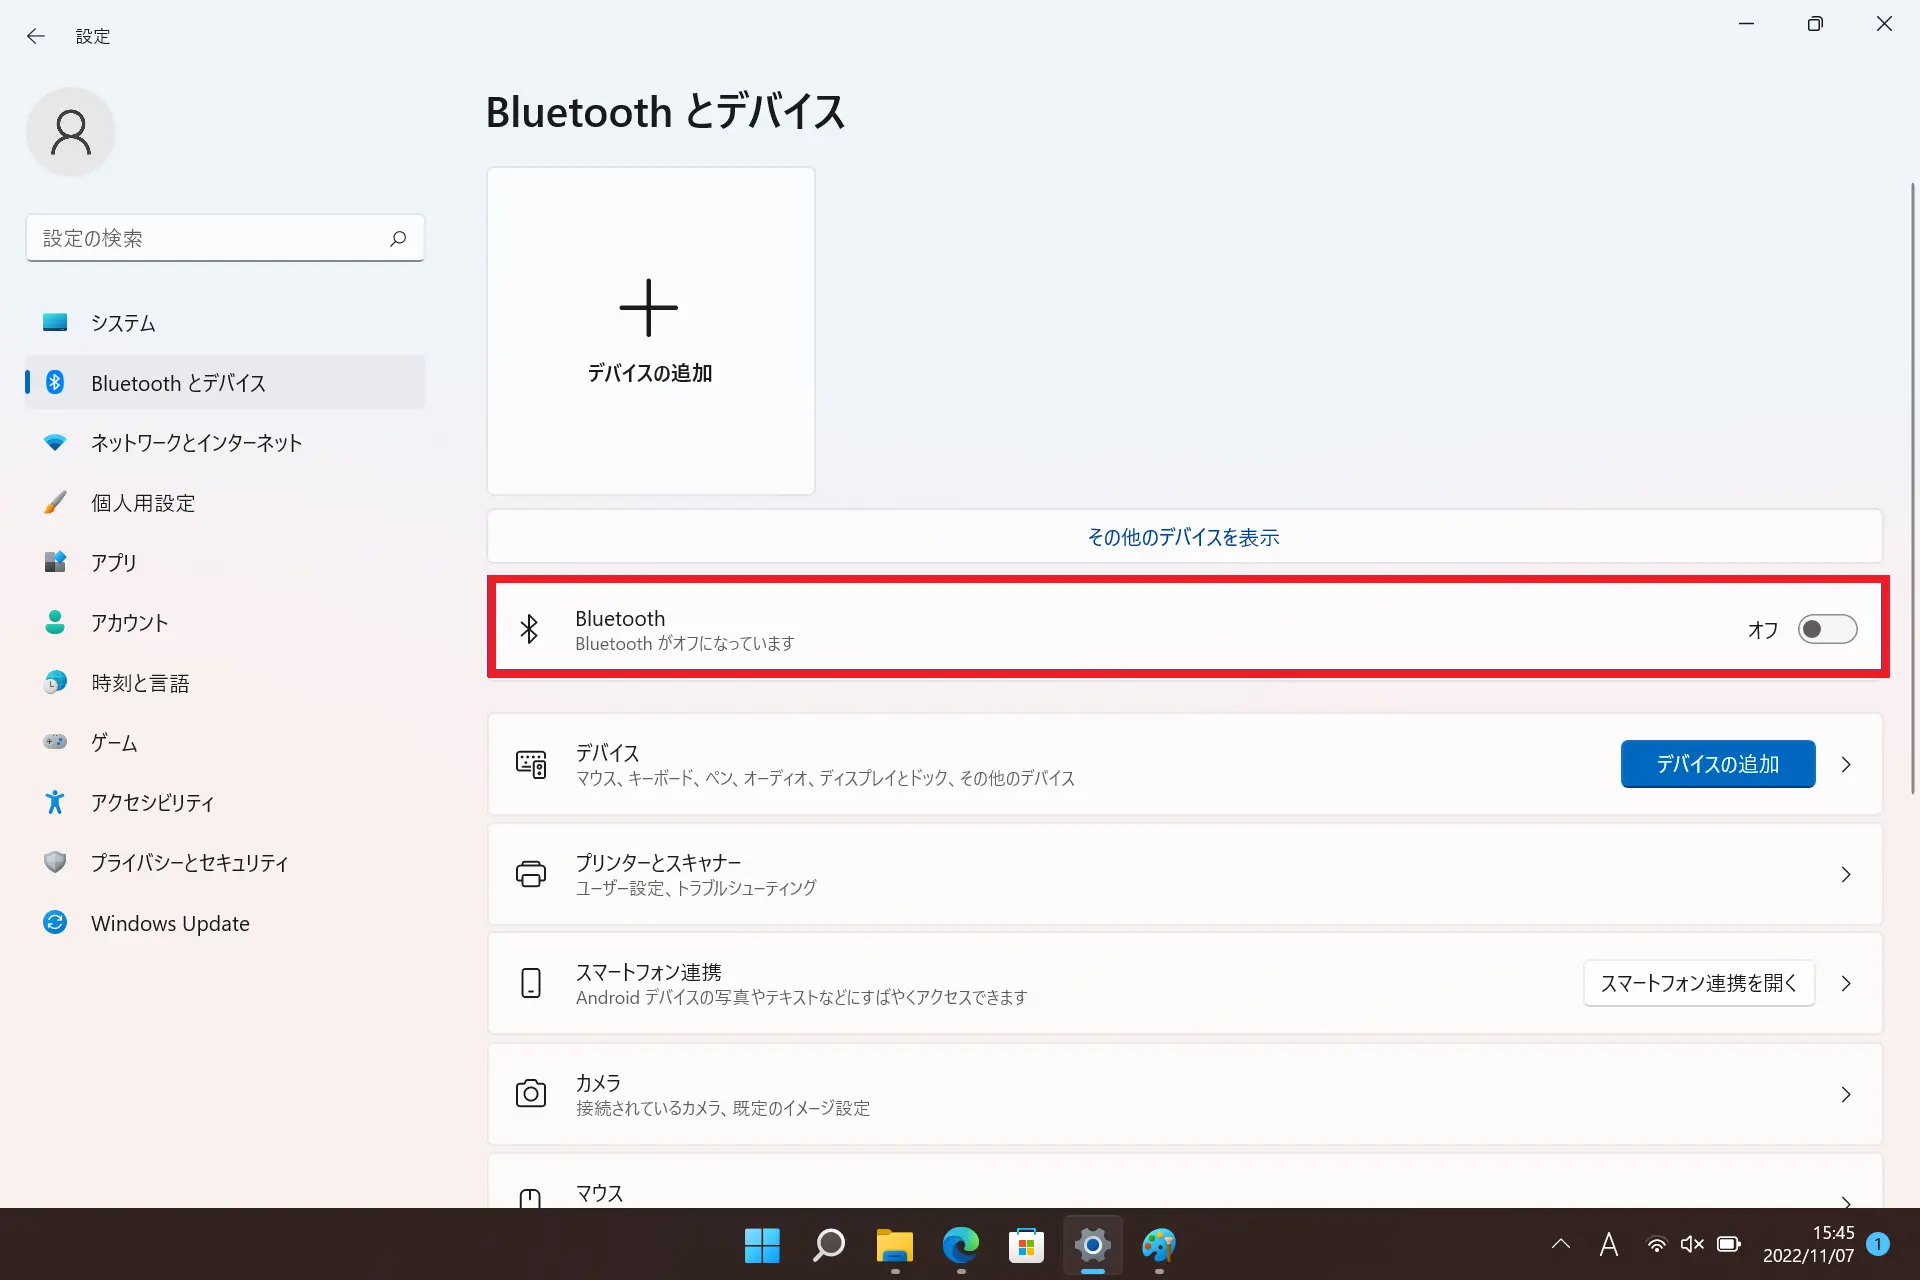Screen dimensions: 1920x1280
Task: Click その他のデバイスを表示 link
Action: point(1183,537)
